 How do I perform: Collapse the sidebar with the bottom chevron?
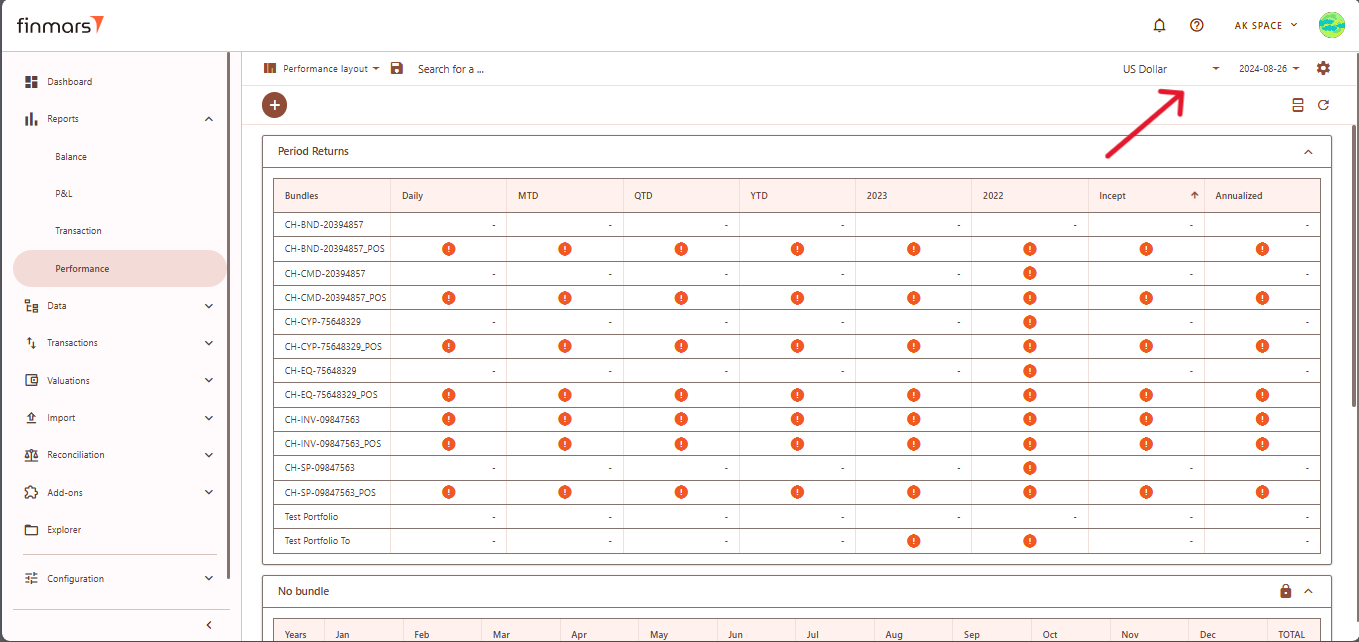pyautogui.click(x=209, y=625)
